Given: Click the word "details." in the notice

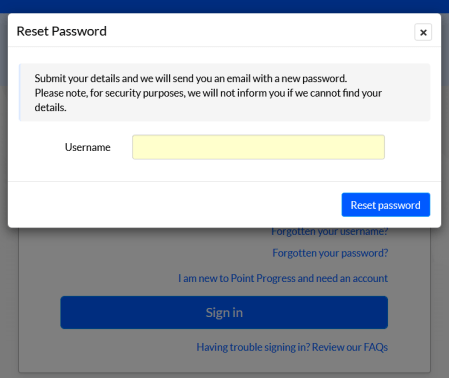Looking at the screenshot, I should point(51,108).
